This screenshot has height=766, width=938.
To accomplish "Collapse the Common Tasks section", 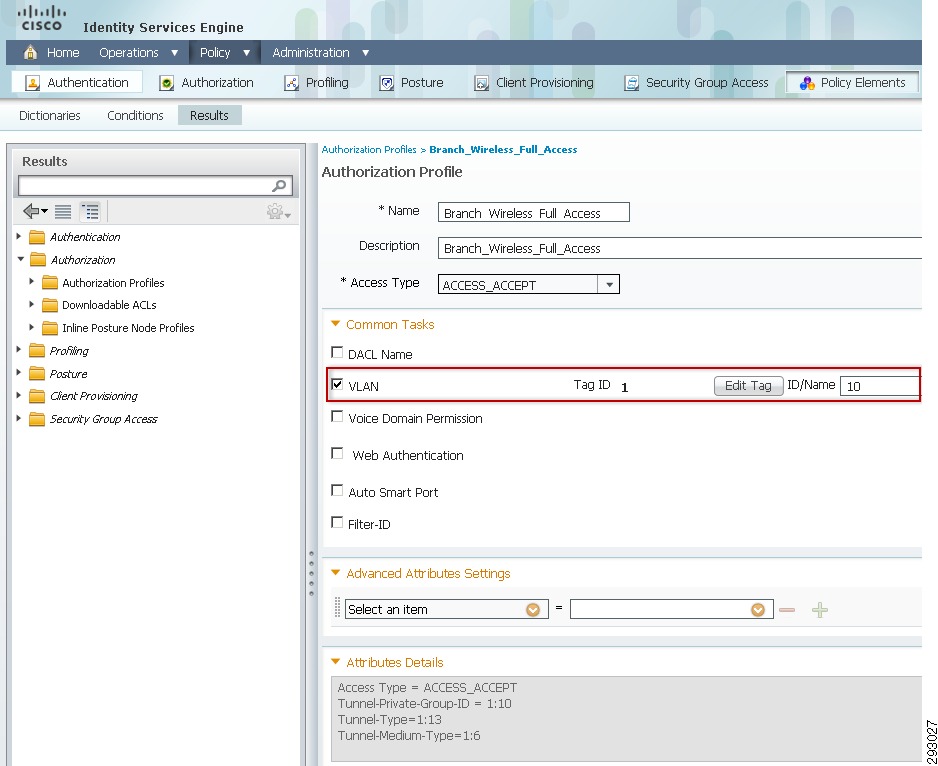I will click(335, 324).
